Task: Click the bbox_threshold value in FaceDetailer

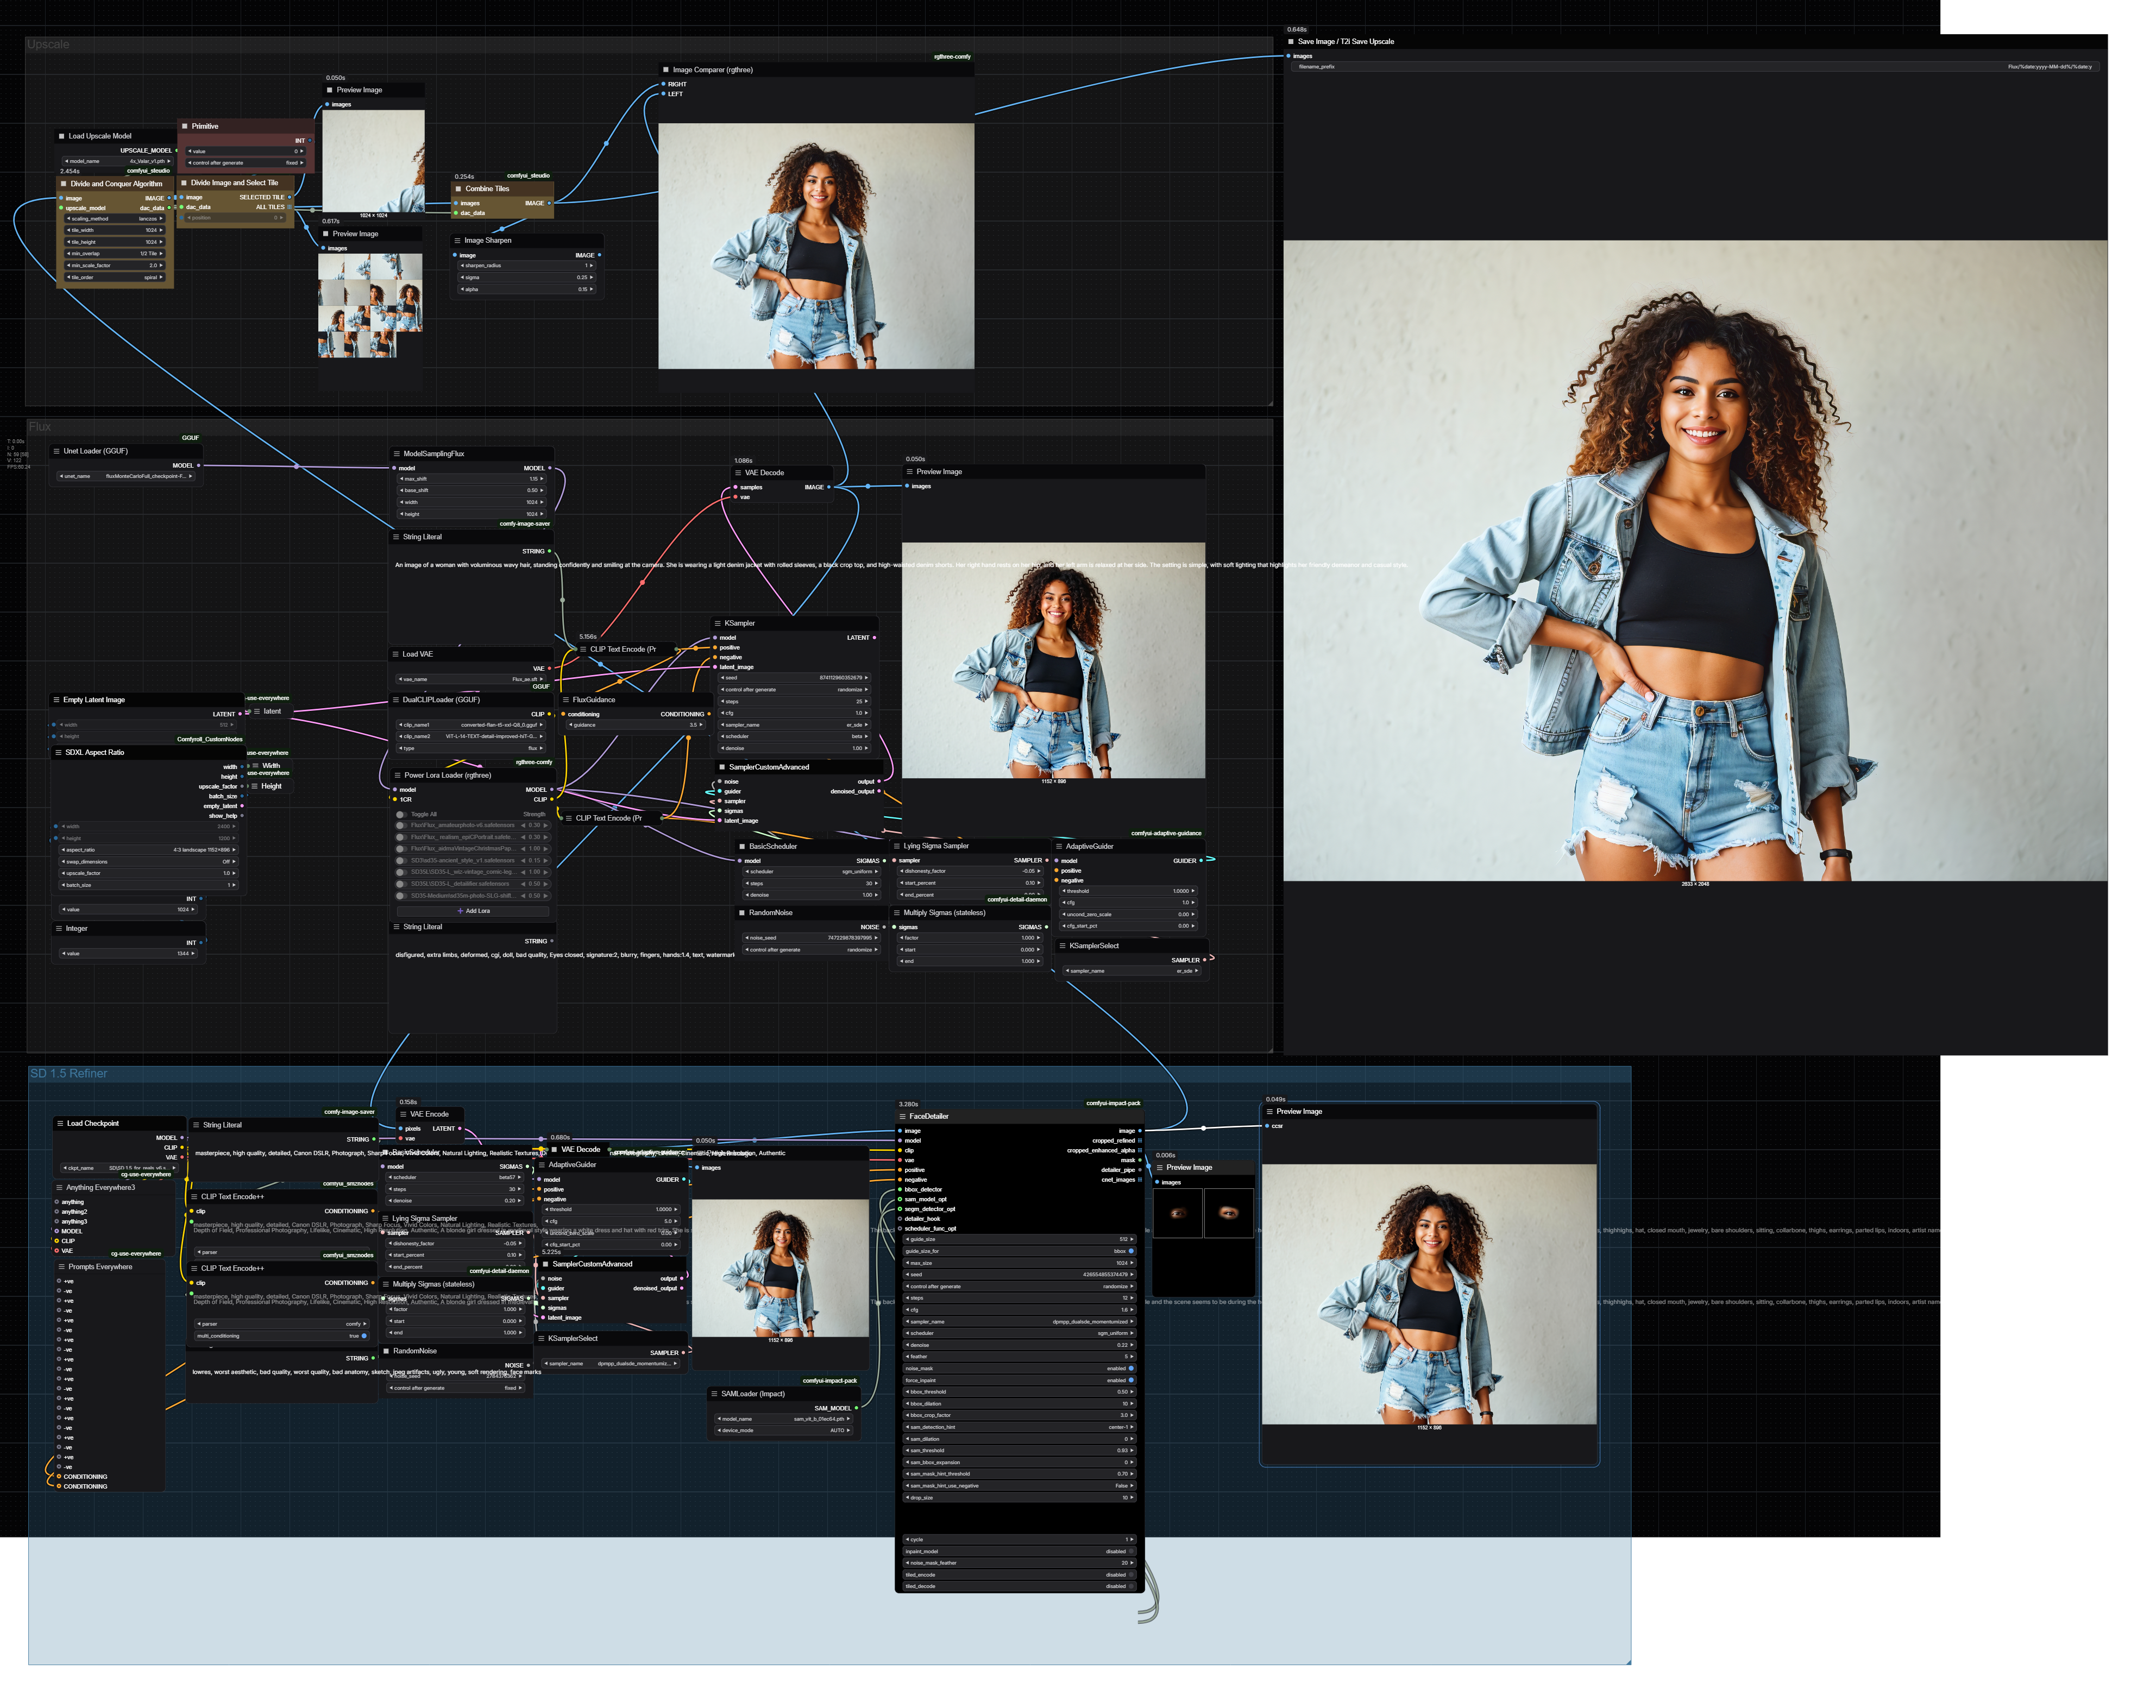Action: (x=1122, y=1392)
